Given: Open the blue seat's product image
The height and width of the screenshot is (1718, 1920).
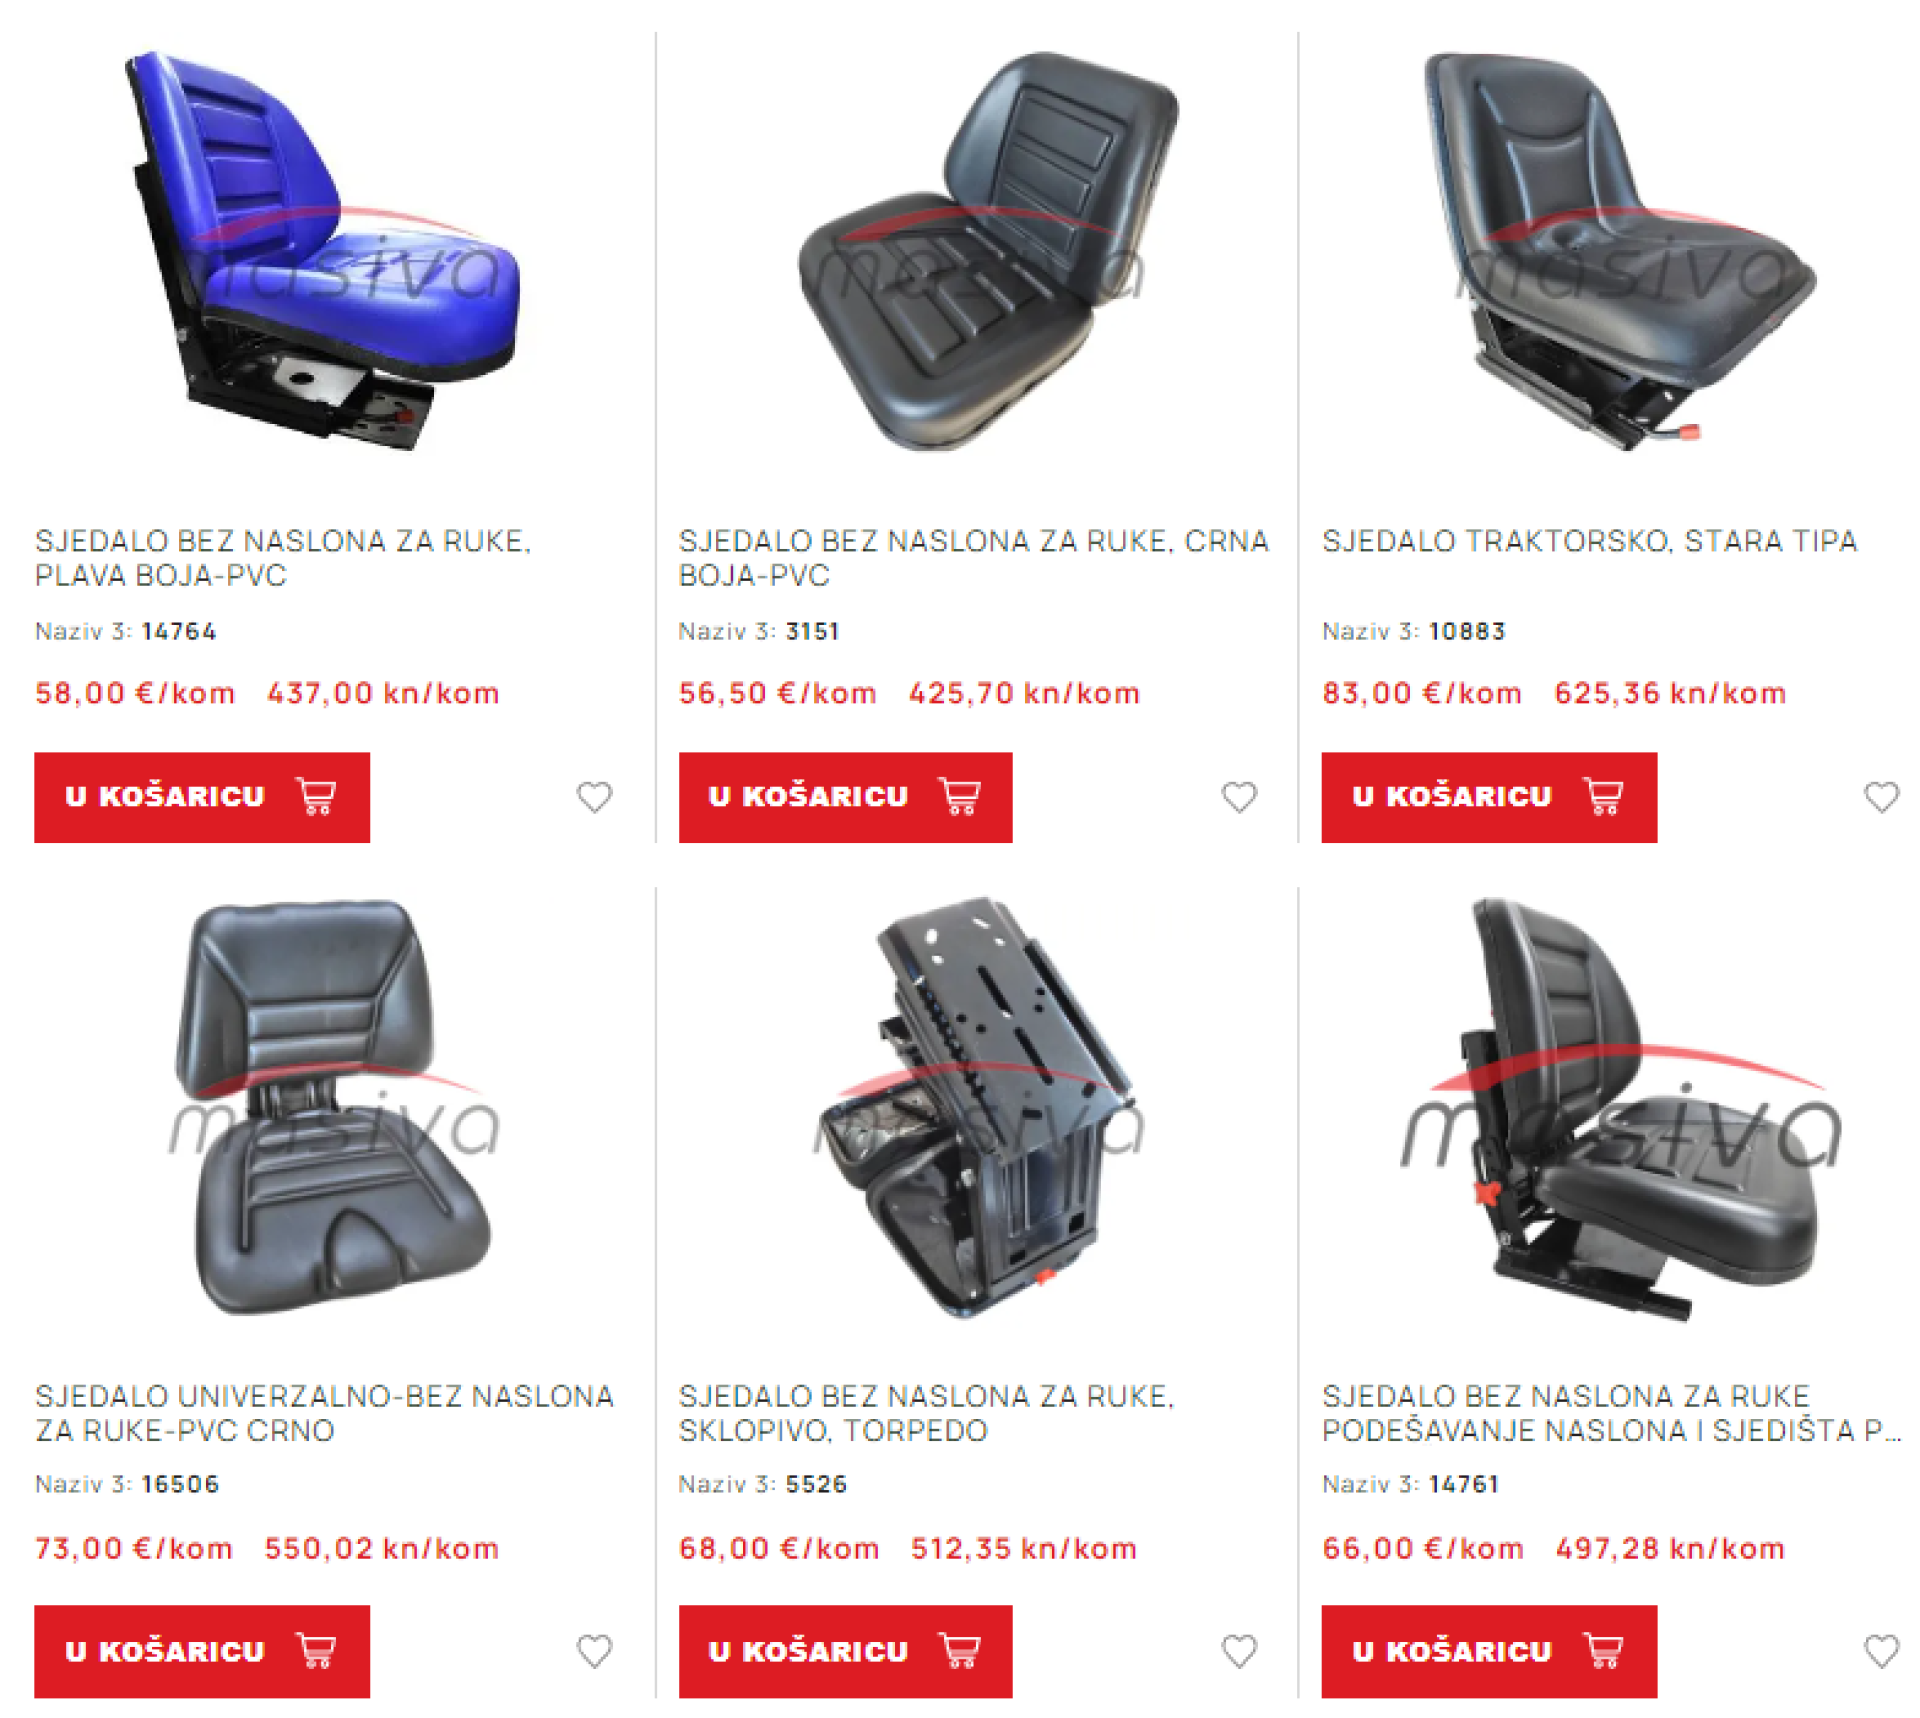Looking at the screenshot, I should pos(325,250).
